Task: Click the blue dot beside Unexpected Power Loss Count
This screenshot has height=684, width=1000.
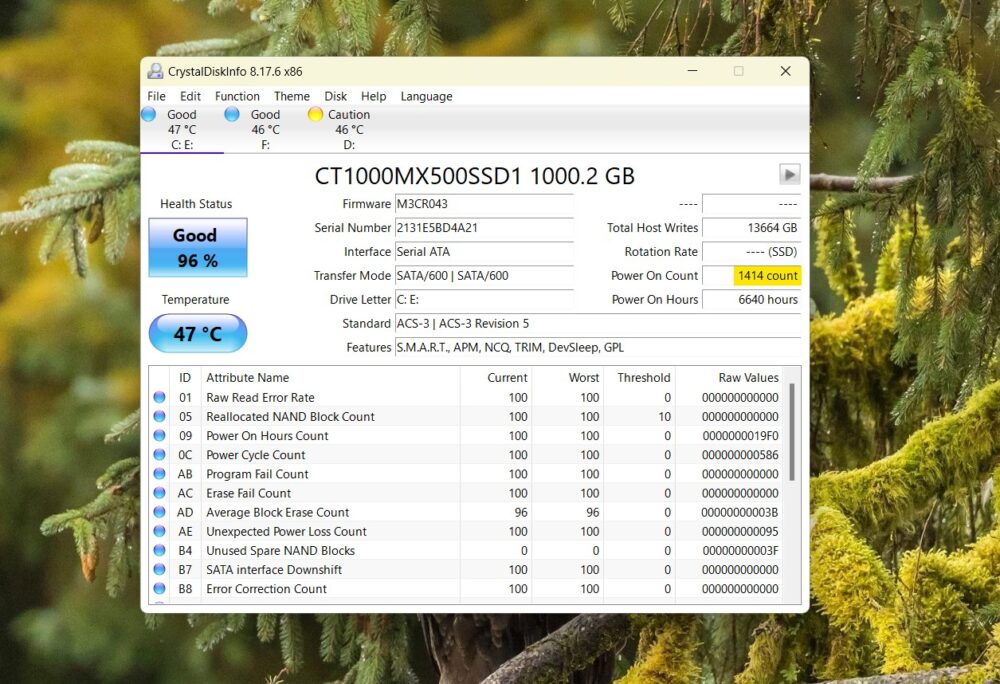Action: tap(160, 531)
